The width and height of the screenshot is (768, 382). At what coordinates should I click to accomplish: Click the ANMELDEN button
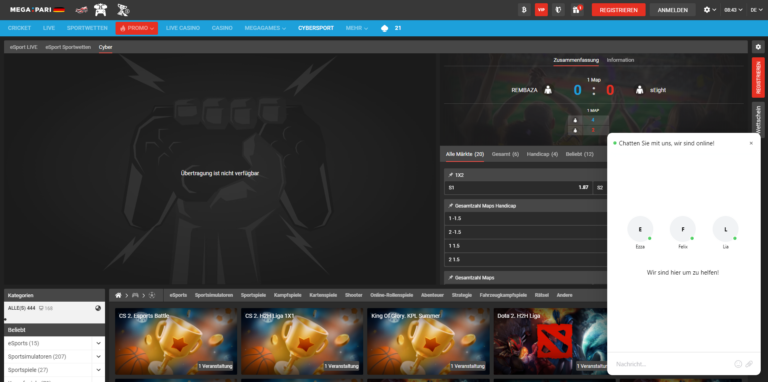click(x=672, y=10)
